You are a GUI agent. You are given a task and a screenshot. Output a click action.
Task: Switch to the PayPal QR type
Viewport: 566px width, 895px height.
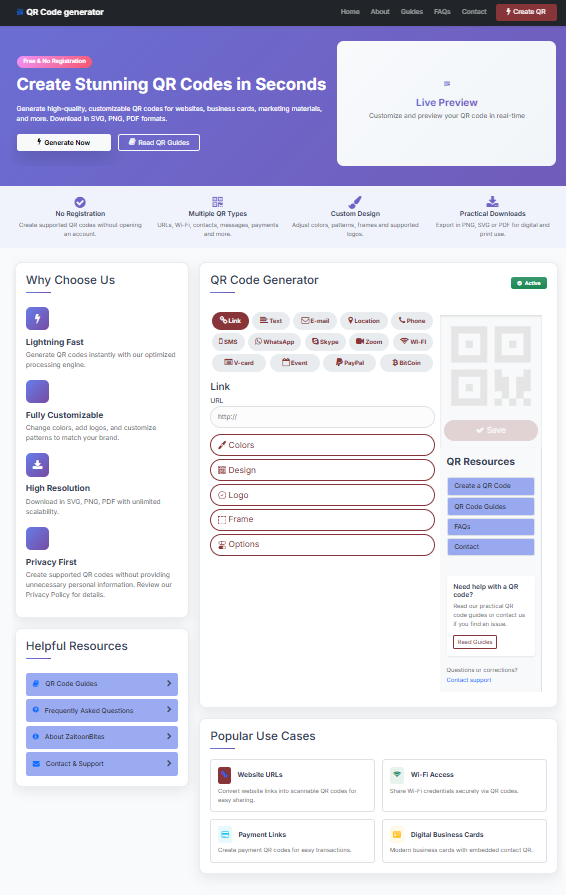coord(350,362)
